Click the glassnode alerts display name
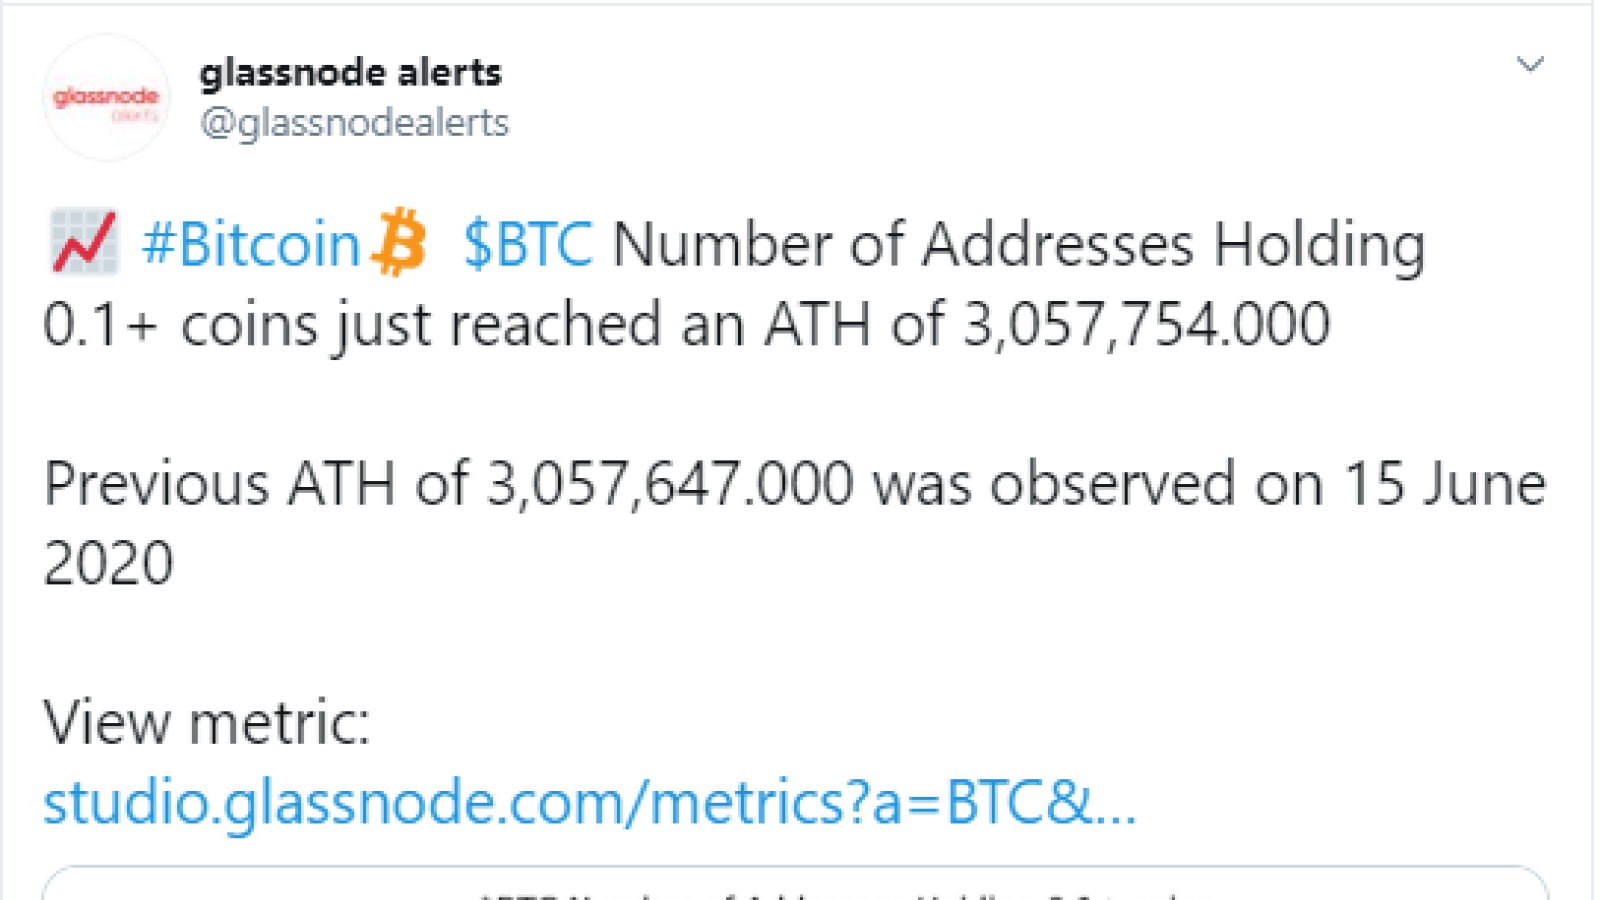The width and height of the screenshot is (1600, 900). pyautogui.click(x=350, y=72)
